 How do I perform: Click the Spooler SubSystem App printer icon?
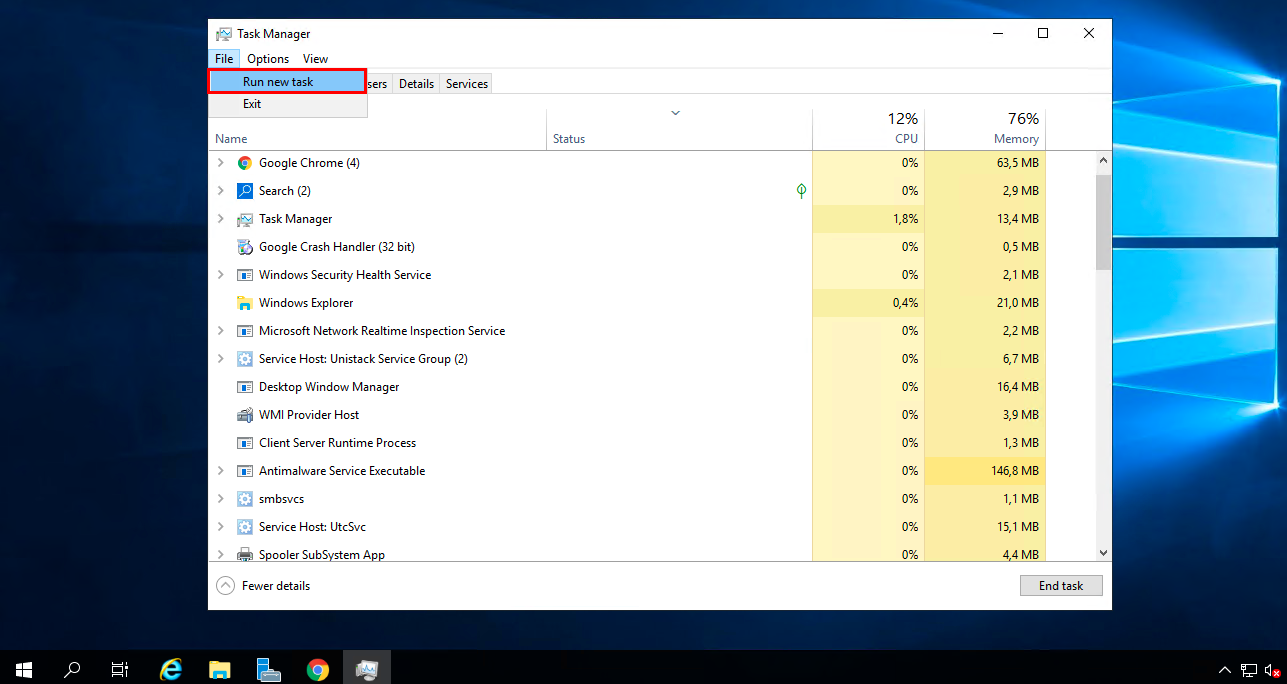[x=245, y=554]
